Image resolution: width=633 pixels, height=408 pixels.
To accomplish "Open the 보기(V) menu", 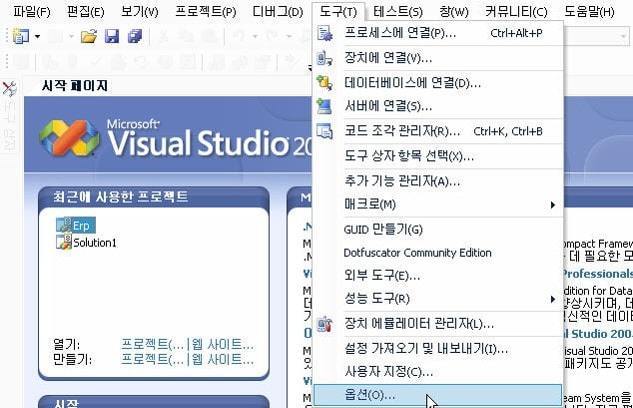I will point(140,11).
